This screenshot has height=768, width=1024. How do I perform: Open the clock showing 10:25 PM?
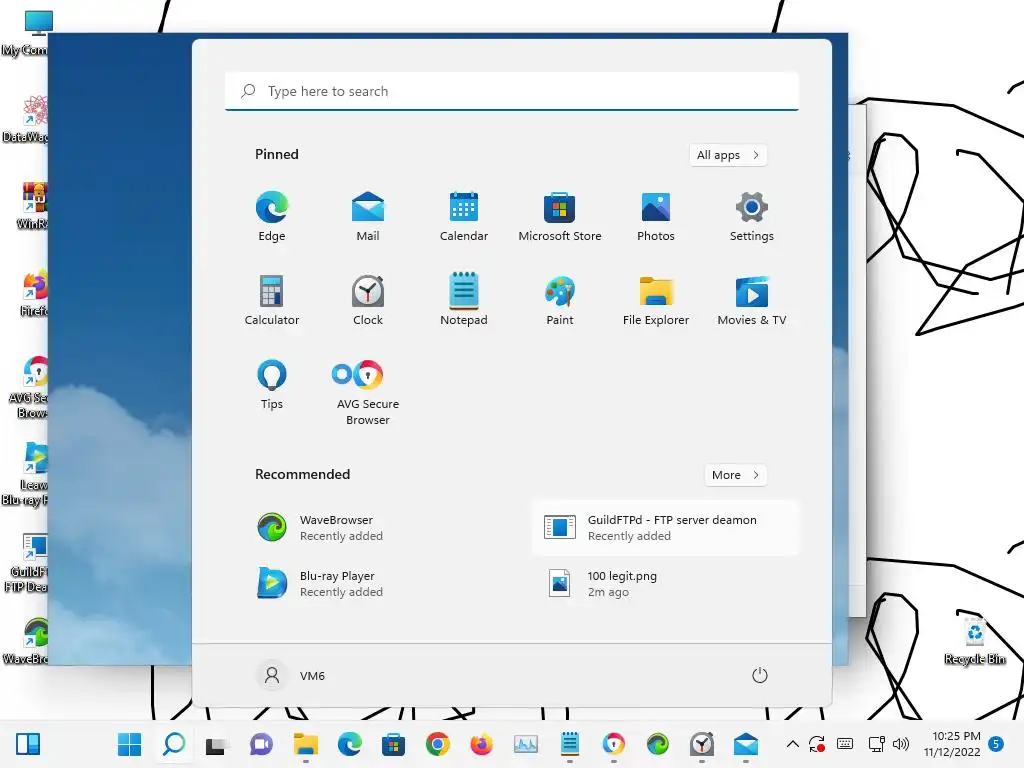[x=953, y=744]
